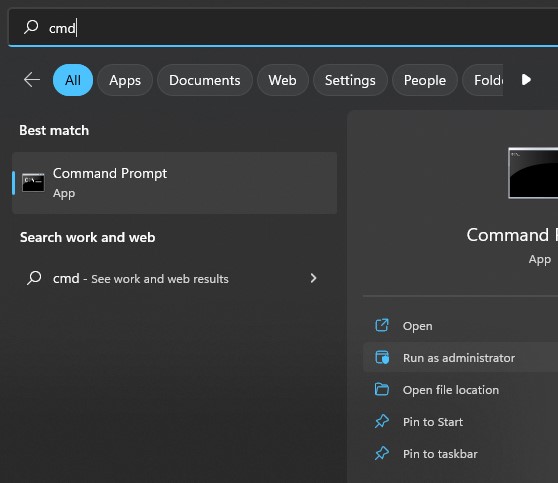The image size is (558, 483).
Task: Select the All filter tab
Action: [73, 80]
